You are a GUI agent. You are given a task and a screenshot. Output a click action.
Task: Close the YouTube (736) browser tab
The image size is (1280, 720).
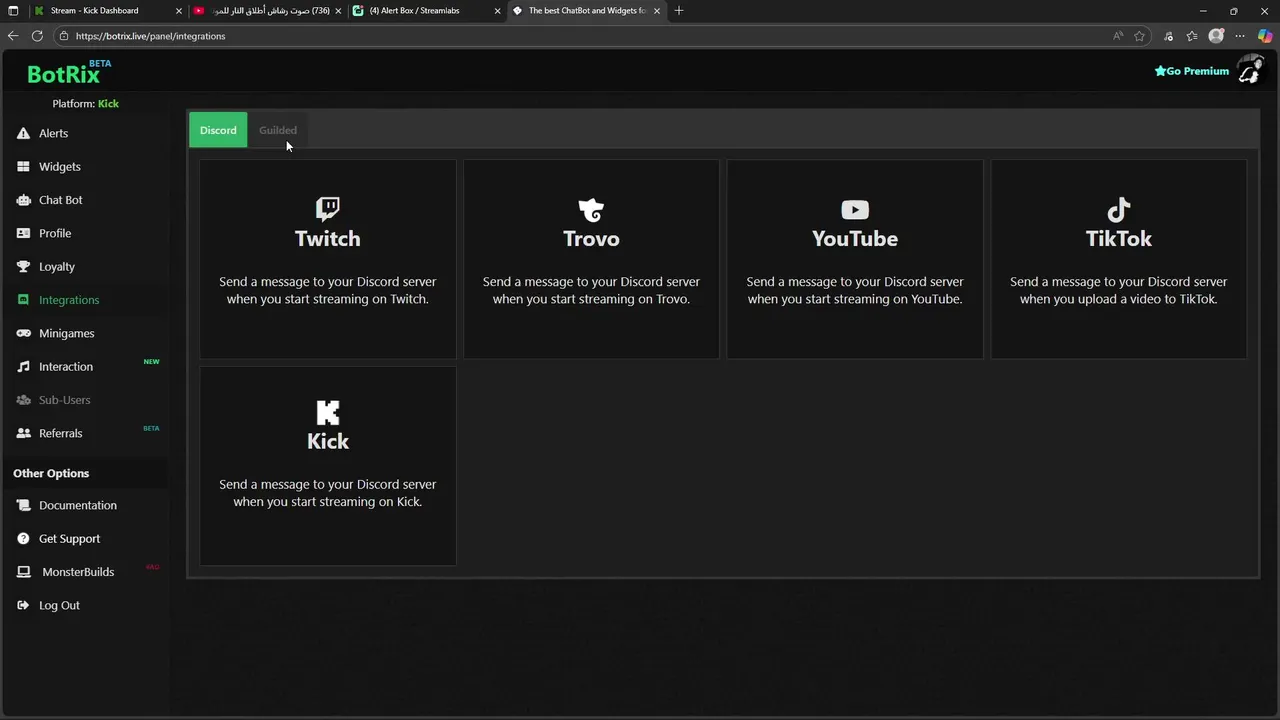(x=338, y=11)
